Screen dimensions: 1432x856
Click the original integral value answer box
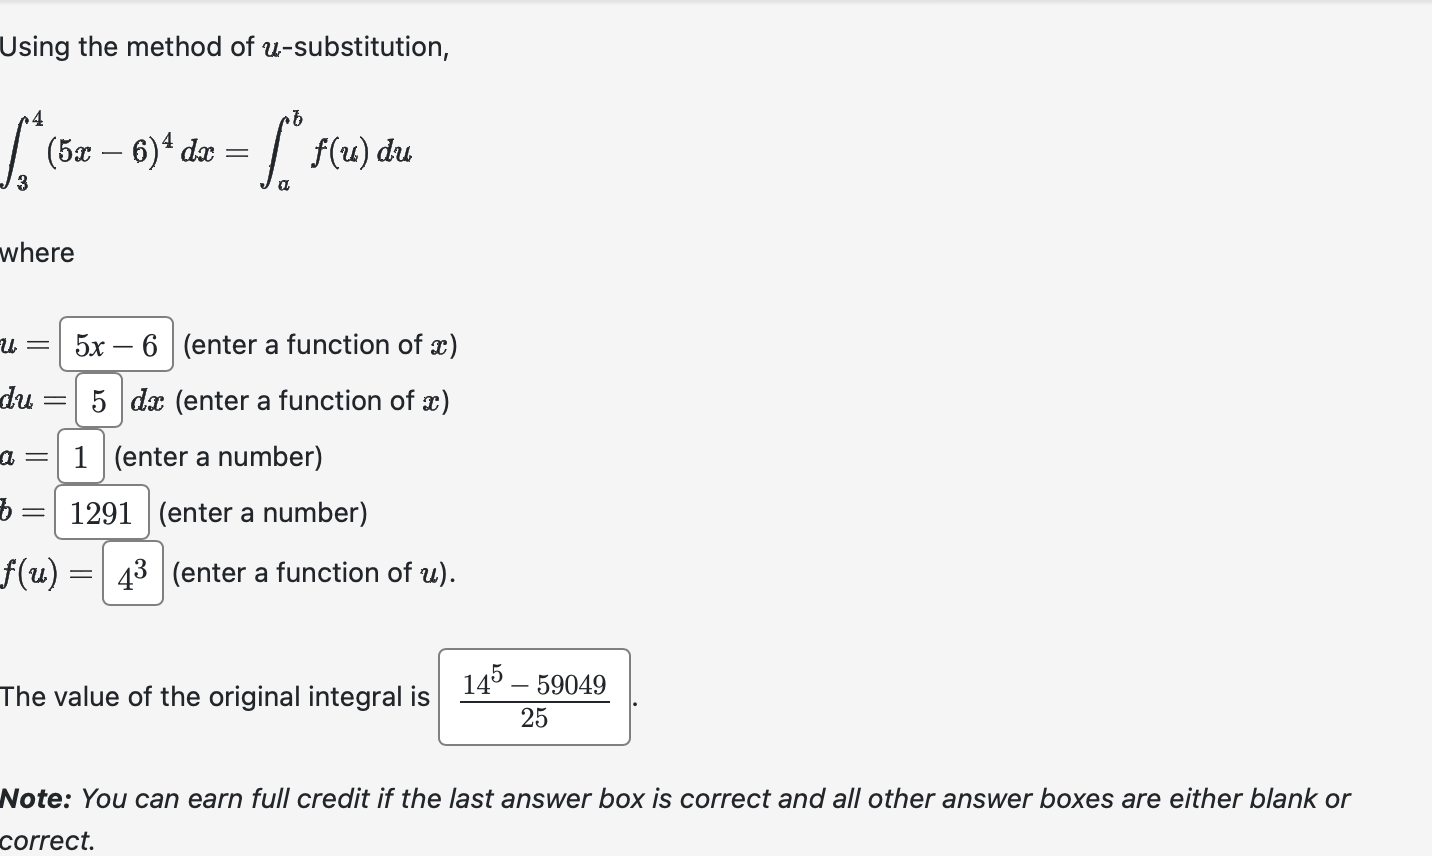coord(533,699)
